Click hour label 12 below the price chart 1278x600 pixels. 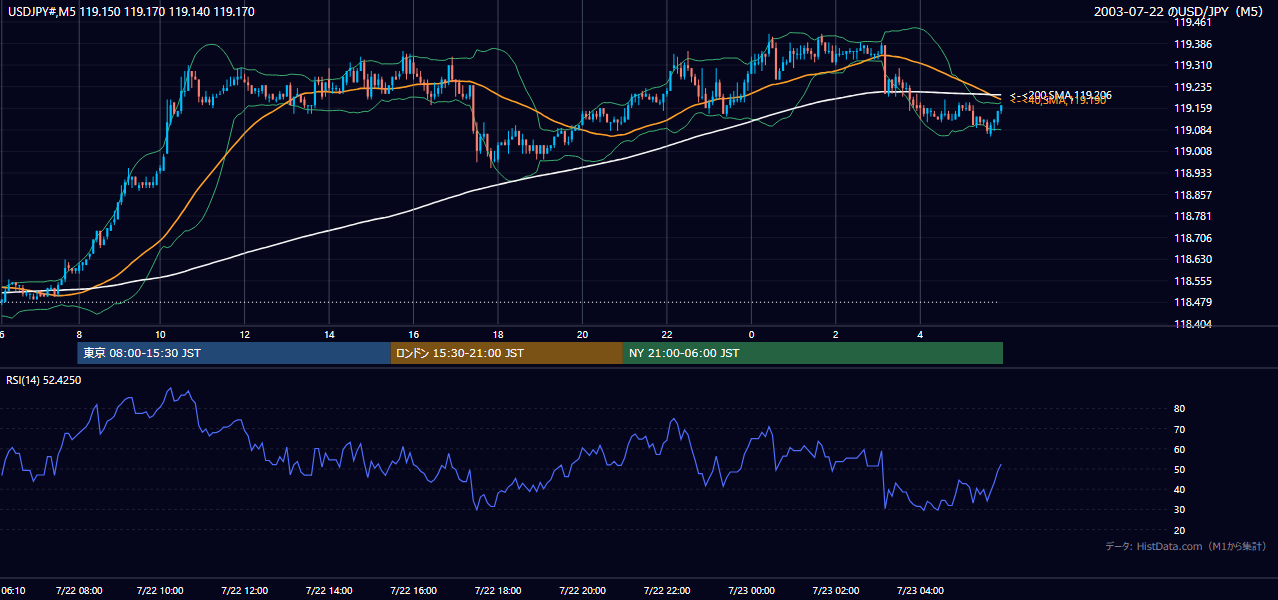[244, 334]
